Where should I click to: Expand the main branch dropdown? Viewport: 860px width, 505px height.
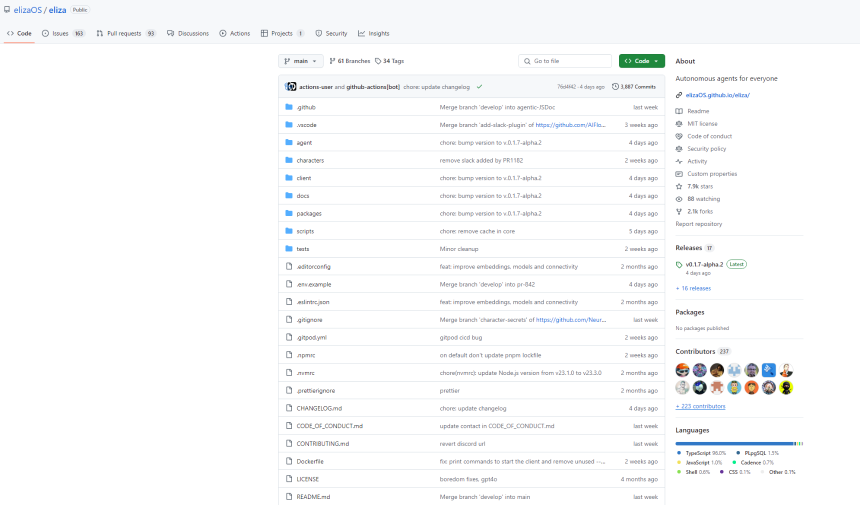(x=301, y=61)
